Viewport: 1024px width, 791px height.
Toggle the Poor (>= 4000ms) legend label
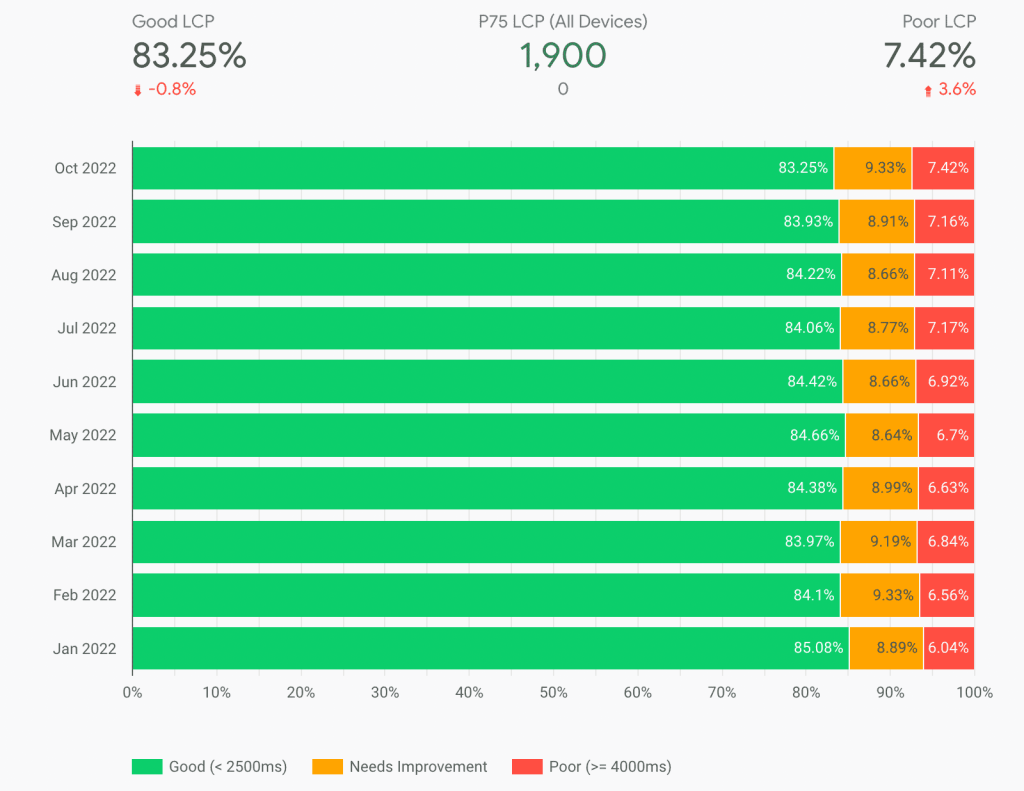(x=610, y=767)
